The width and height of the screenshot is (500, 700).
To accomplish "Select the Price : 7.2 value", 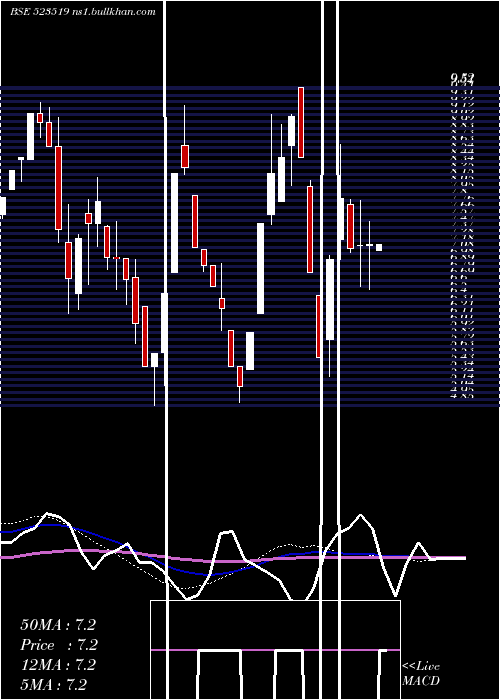I will [x=59, y=645].
